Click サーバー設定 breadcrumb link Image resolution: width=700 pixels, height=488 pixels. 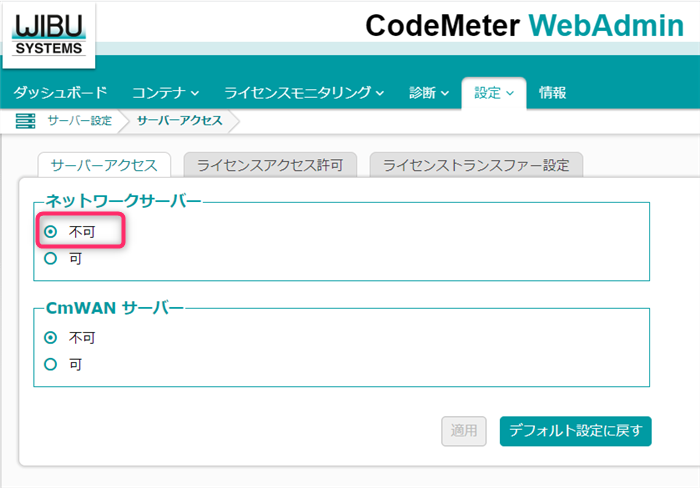tap(79, 121)
